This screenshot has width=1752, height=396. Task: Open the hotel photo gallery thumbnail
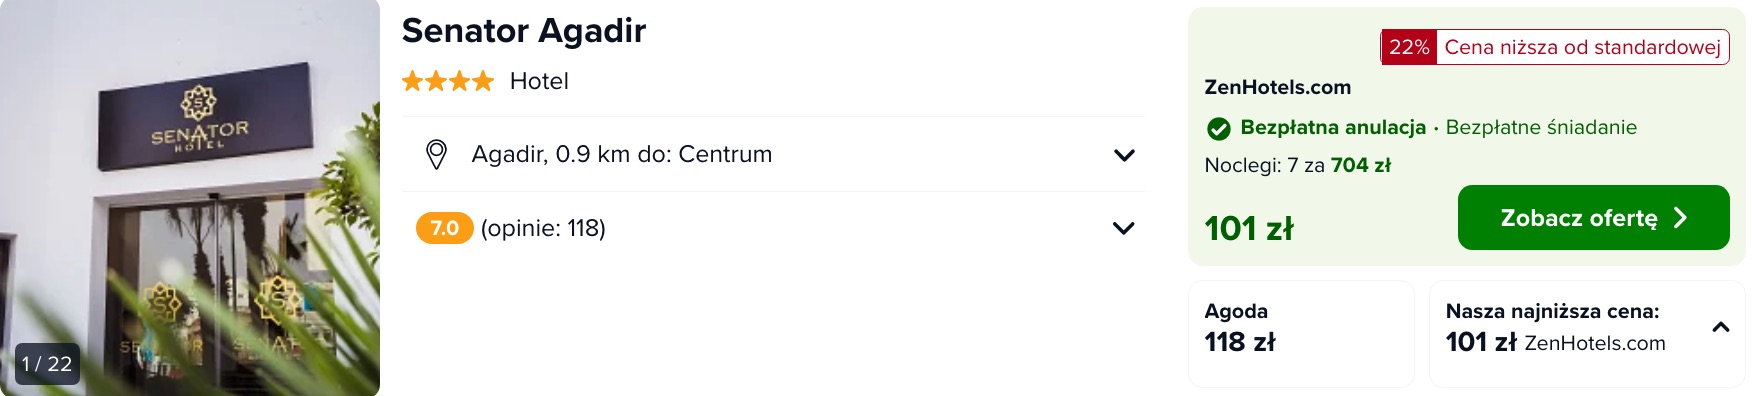[x=190, y=198]
